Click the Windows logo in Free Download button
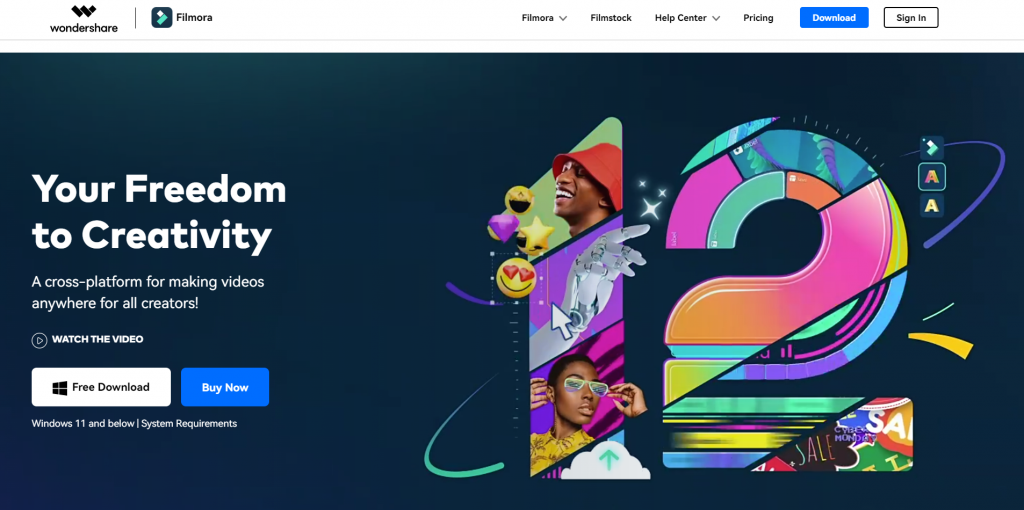1024x510 pixels. (x=60, y=388)
